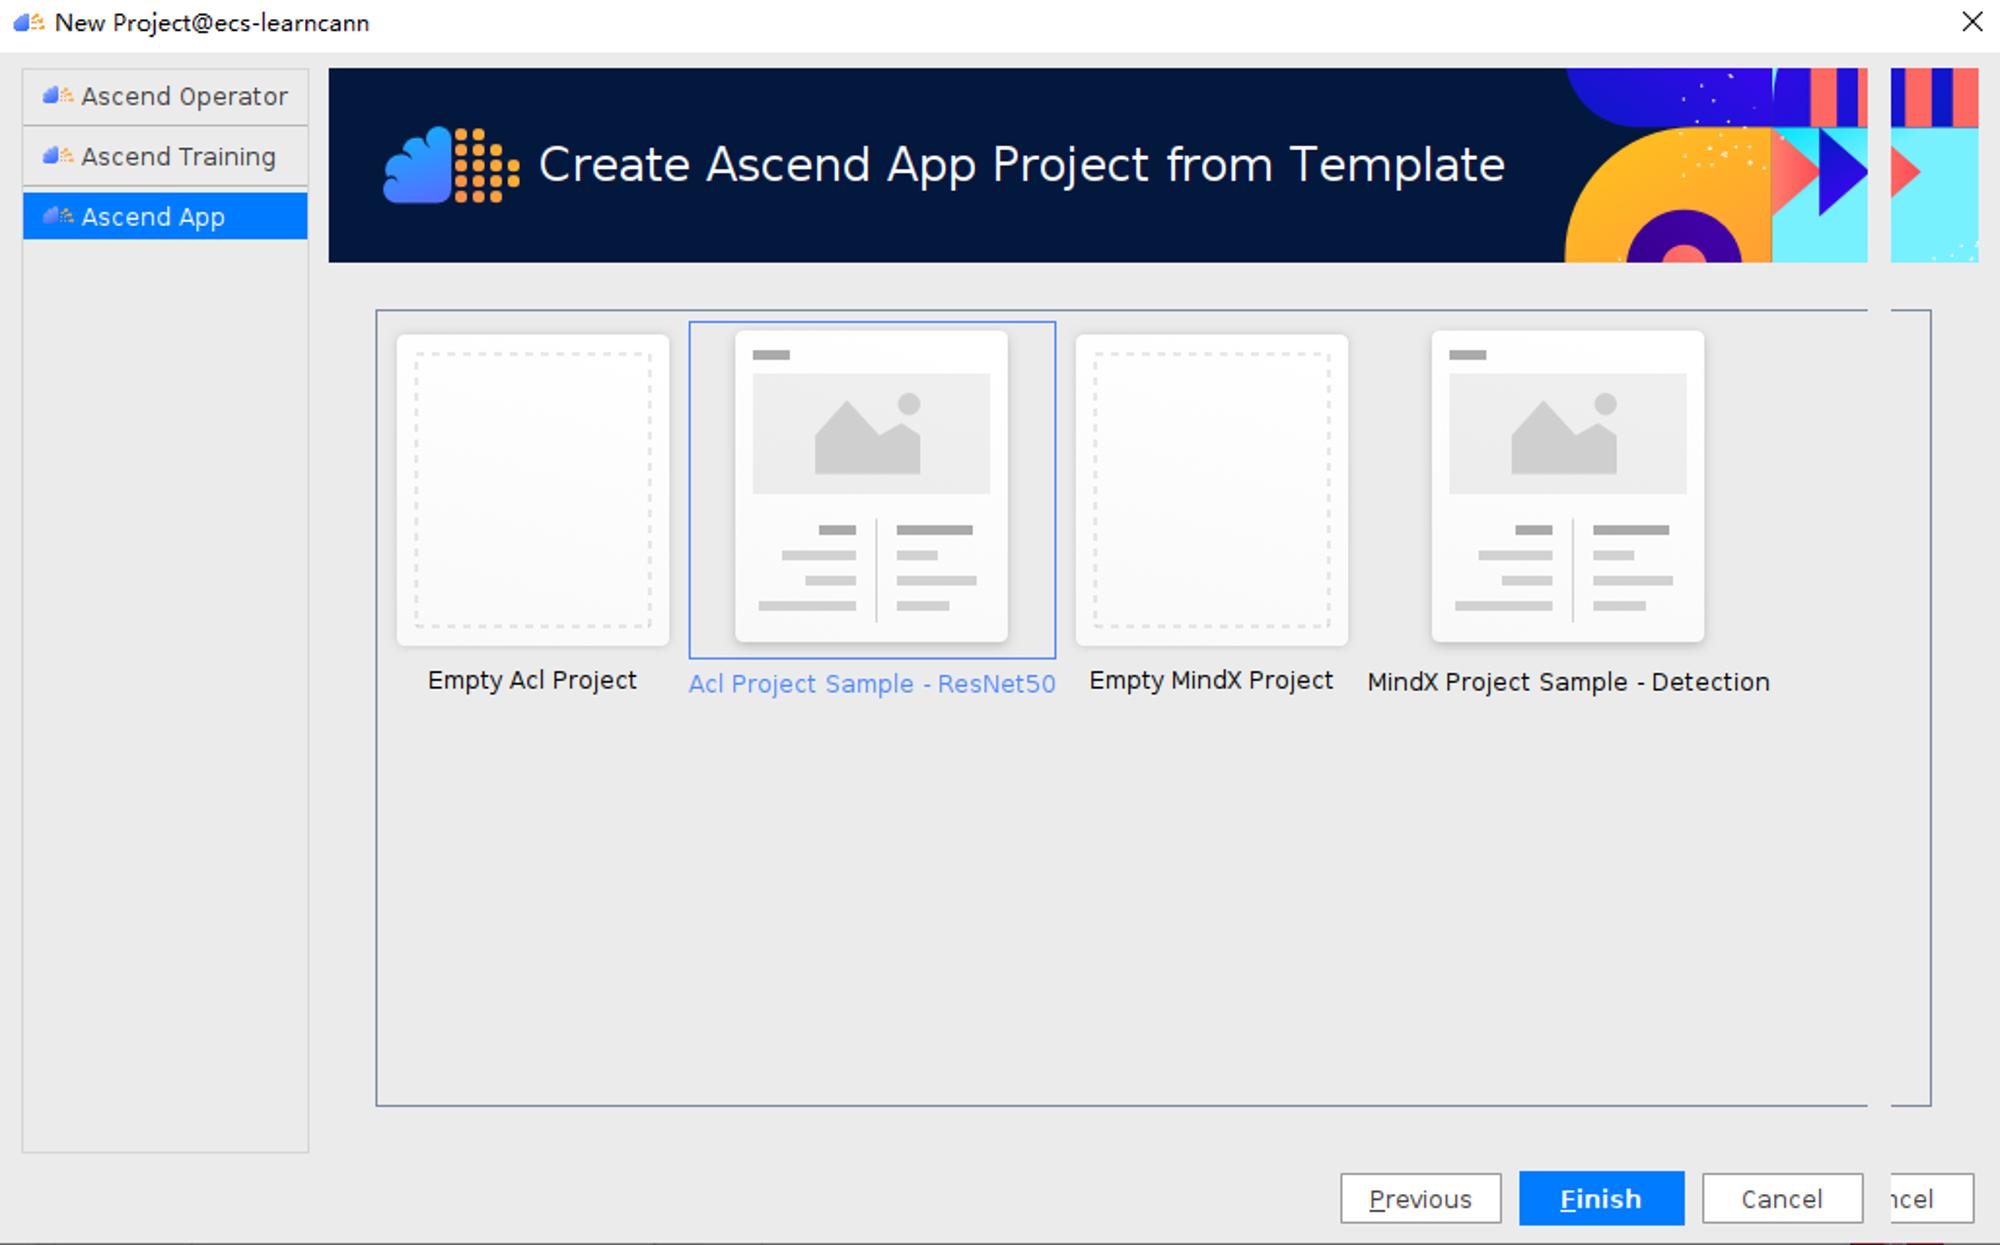
Task: Click the Cancel button
Action: [1782, 1198]
